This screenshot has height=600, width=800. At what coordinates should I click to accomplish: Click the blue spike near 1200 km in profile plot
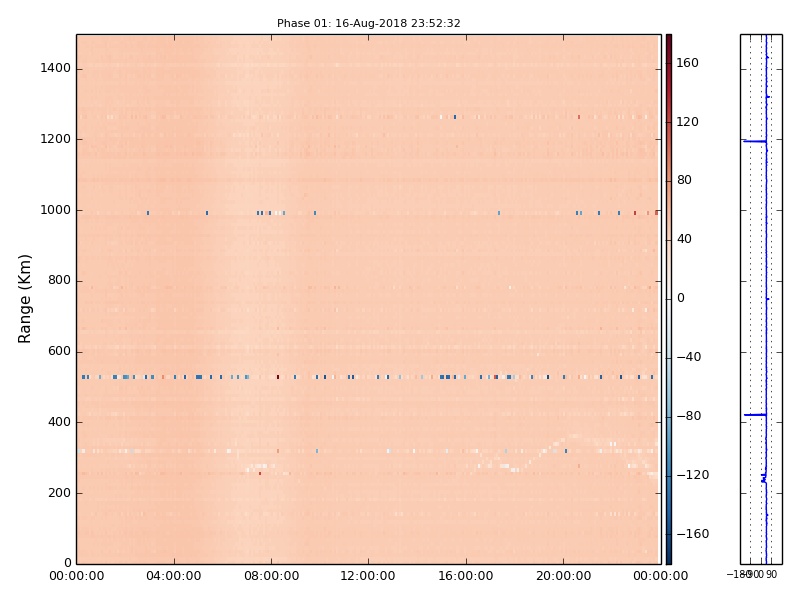pyautogui.click(x=755, y=141)
